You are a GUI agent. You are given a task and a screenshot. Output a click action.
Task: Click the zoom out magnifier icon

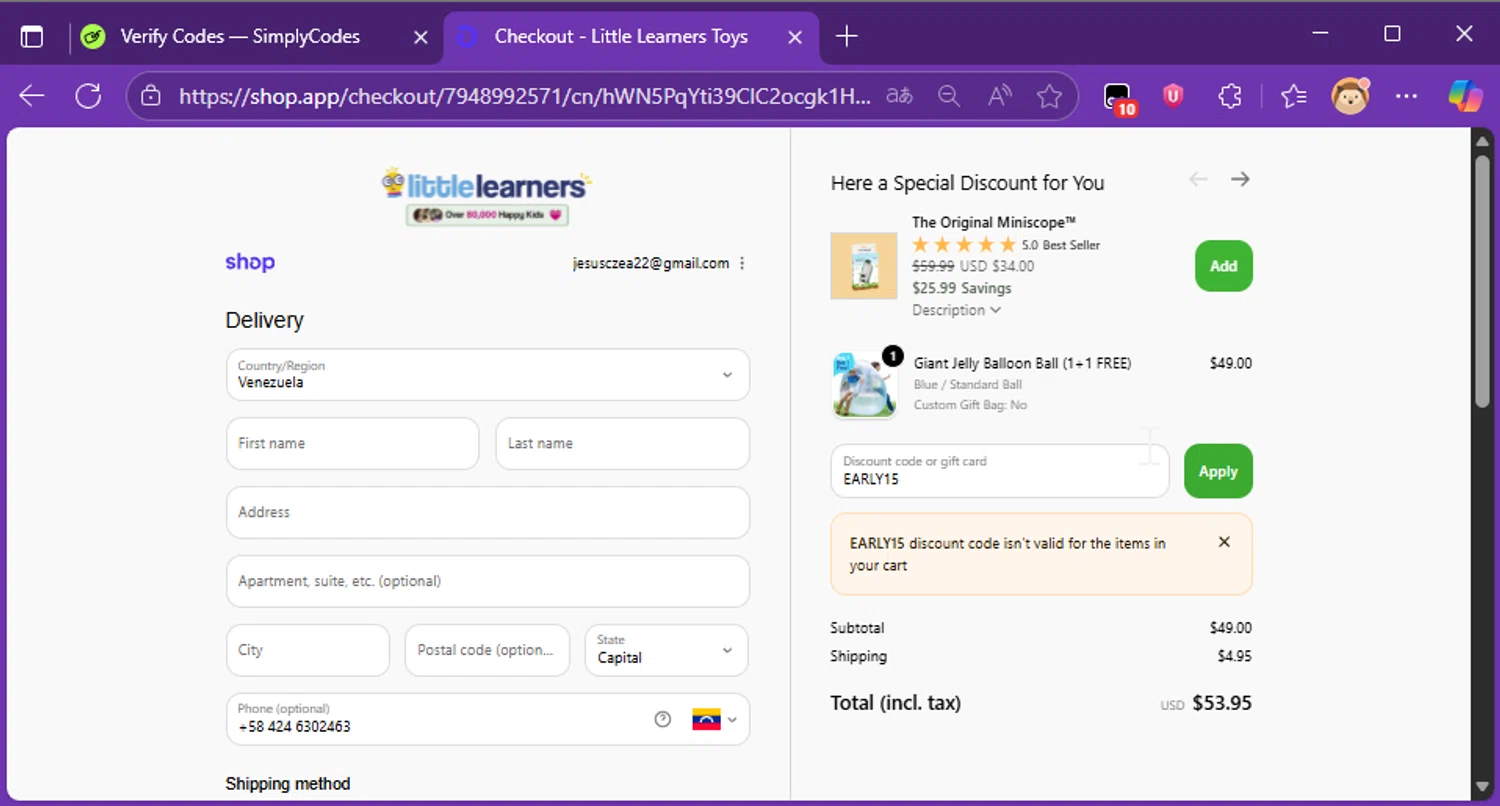click(949, 96)
